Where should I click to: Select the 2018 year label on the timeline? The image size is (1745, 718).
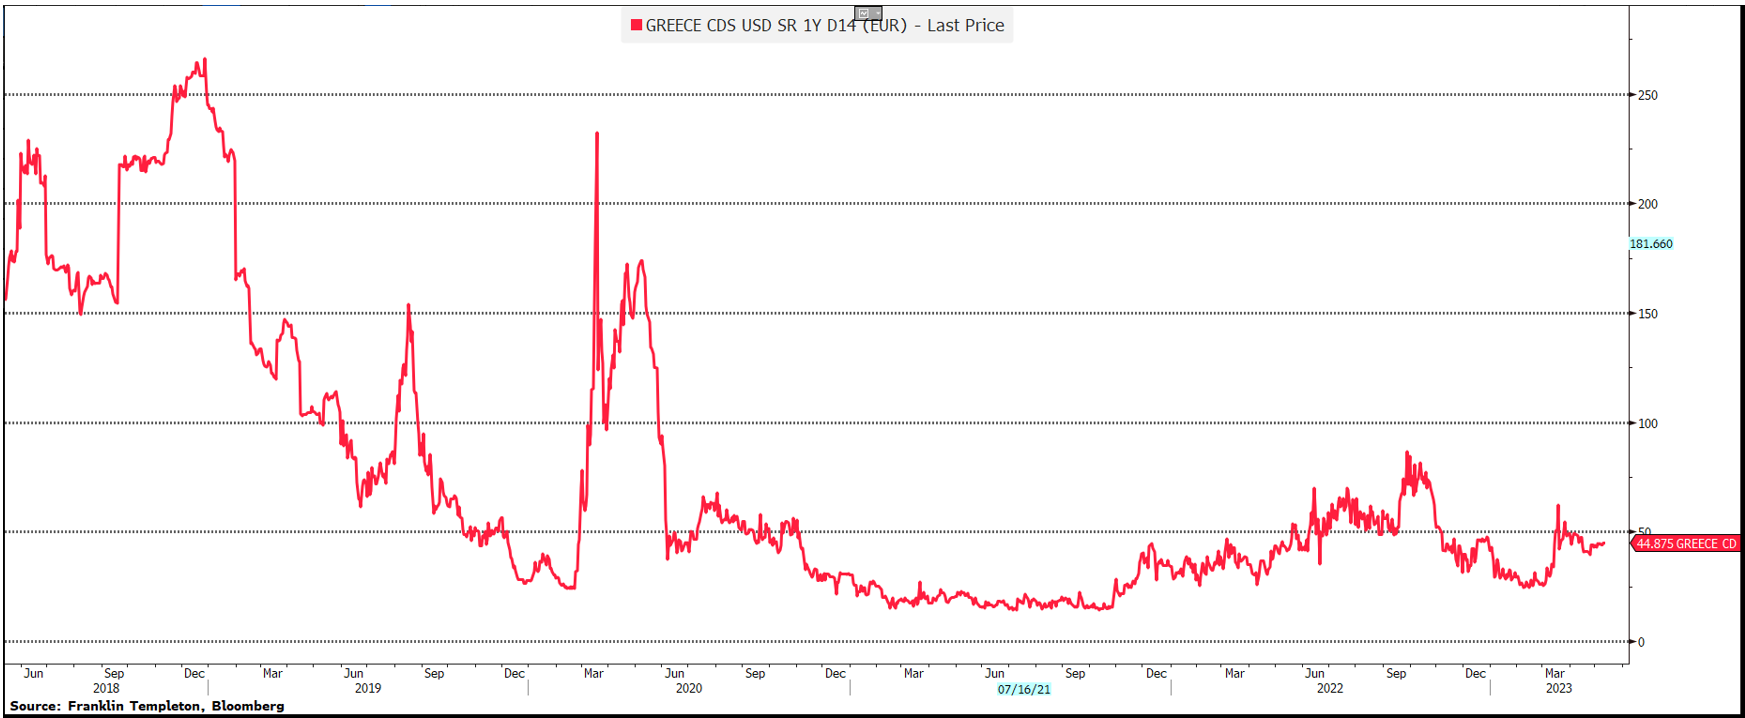pos(106,688)
